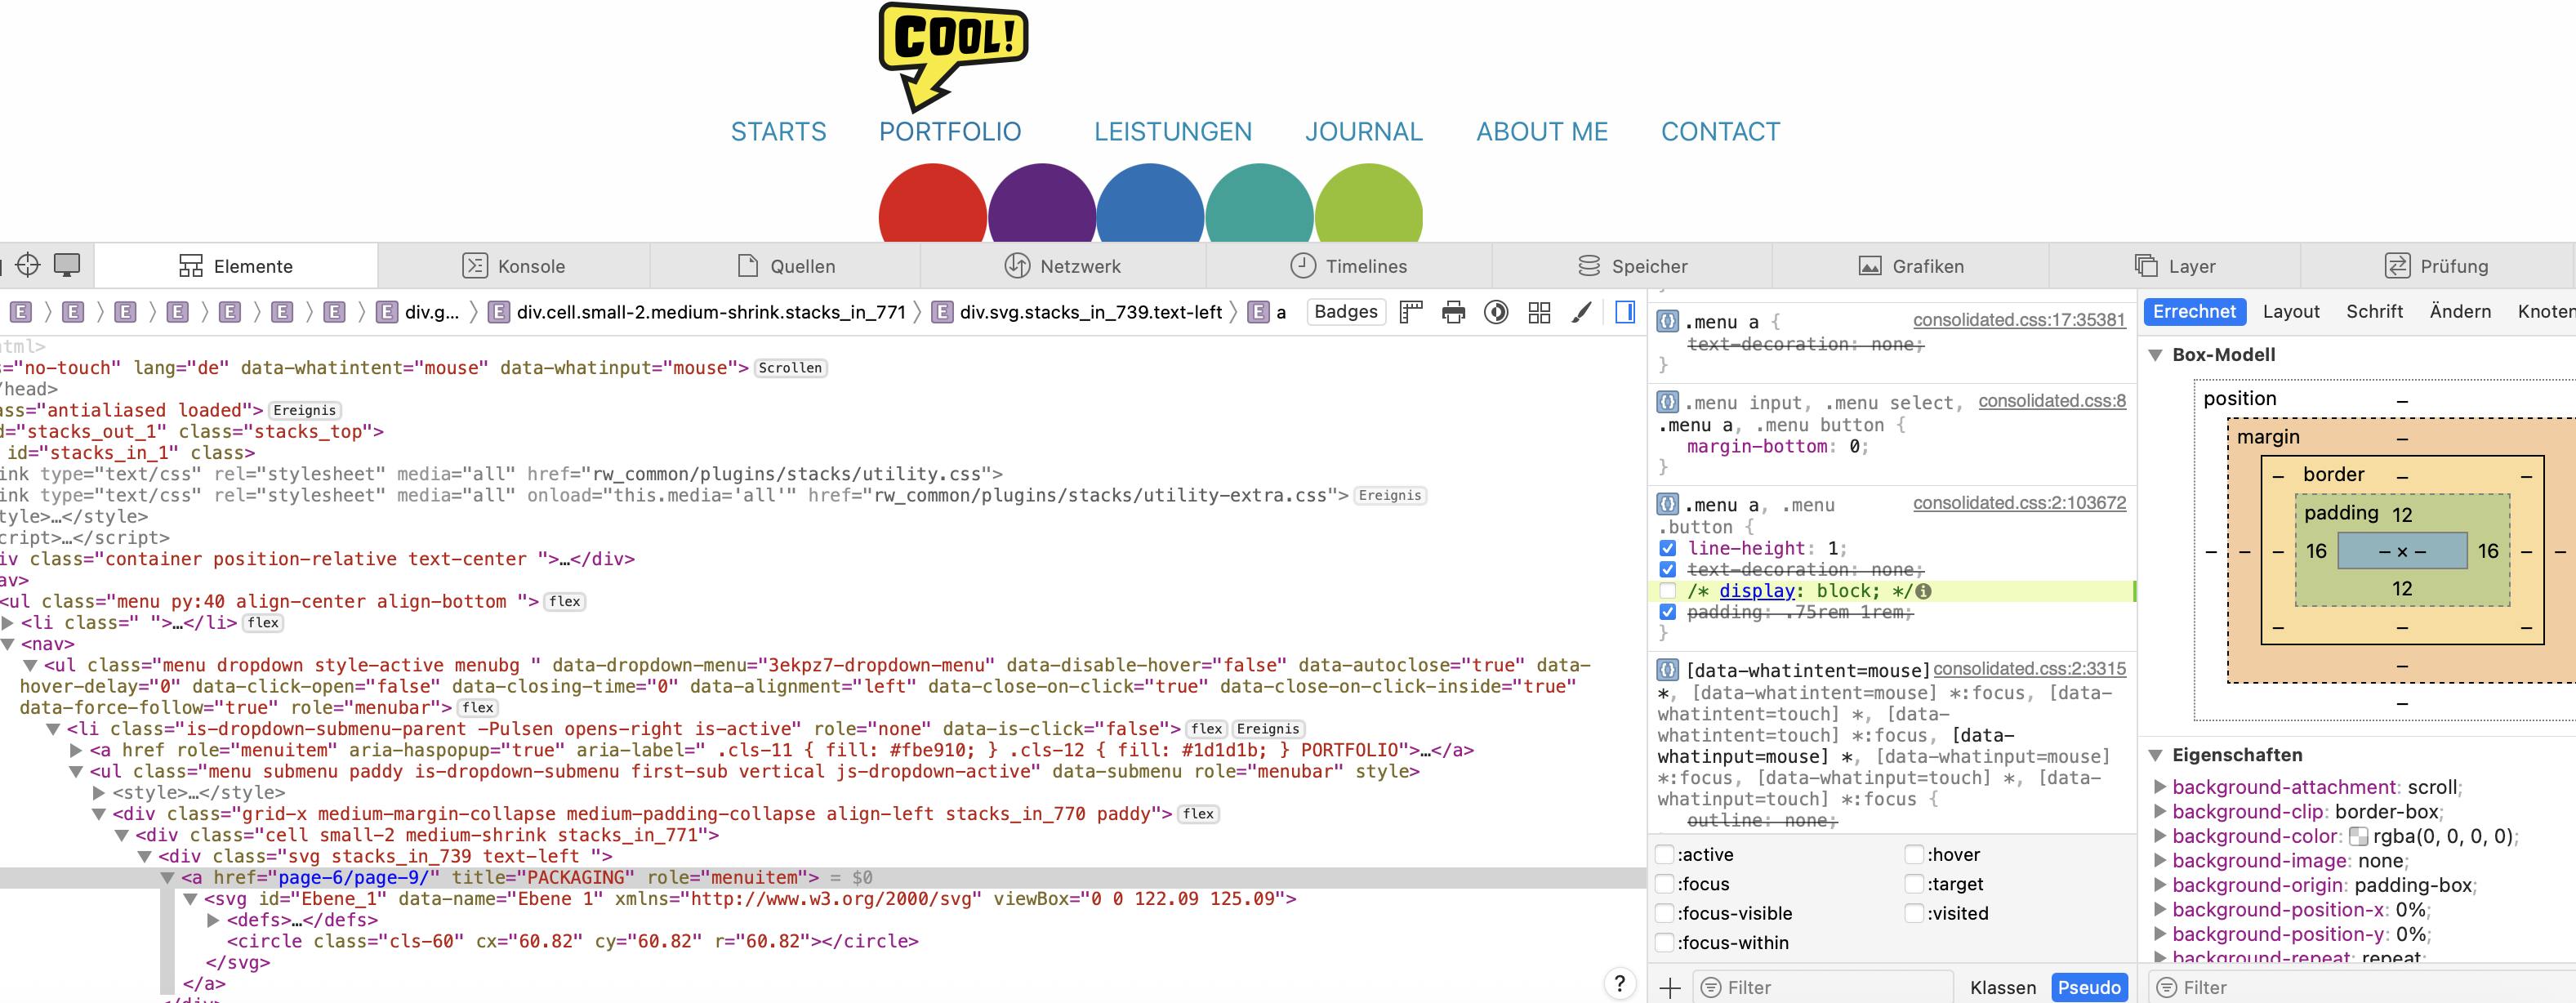Toggle the rulers icon in the toolbar
This screenshot has height=1003, width=2576.
click(1411, 312)
